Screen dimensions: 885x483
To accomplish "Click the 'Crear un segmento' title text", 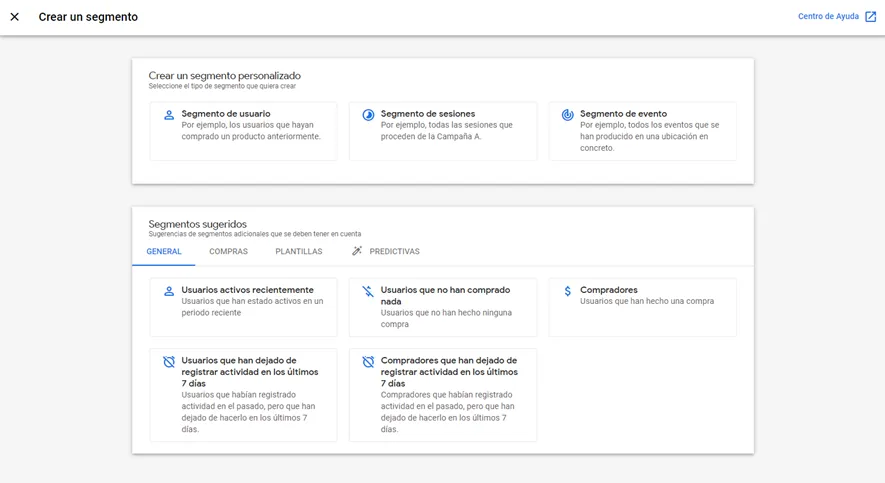I will coord(88,17).
